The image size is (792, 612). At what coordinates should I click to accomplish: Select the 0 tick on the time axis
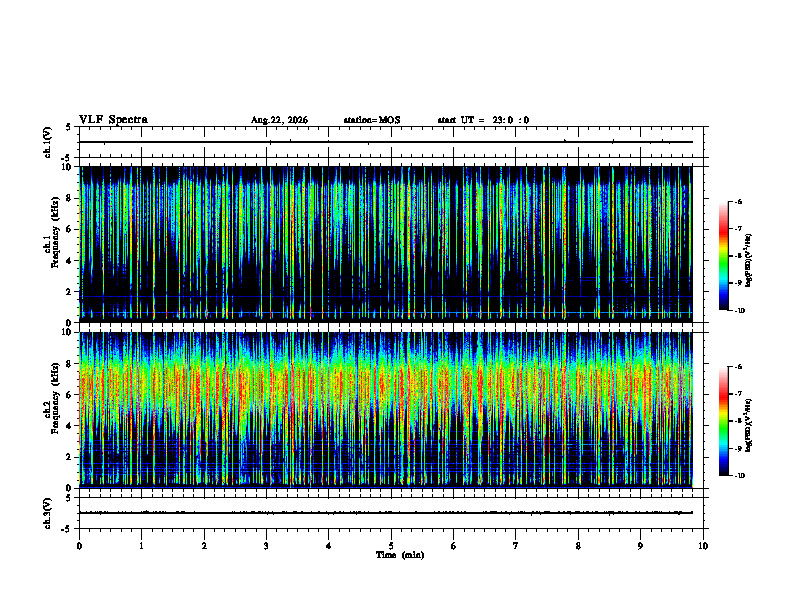pos(79,546)
